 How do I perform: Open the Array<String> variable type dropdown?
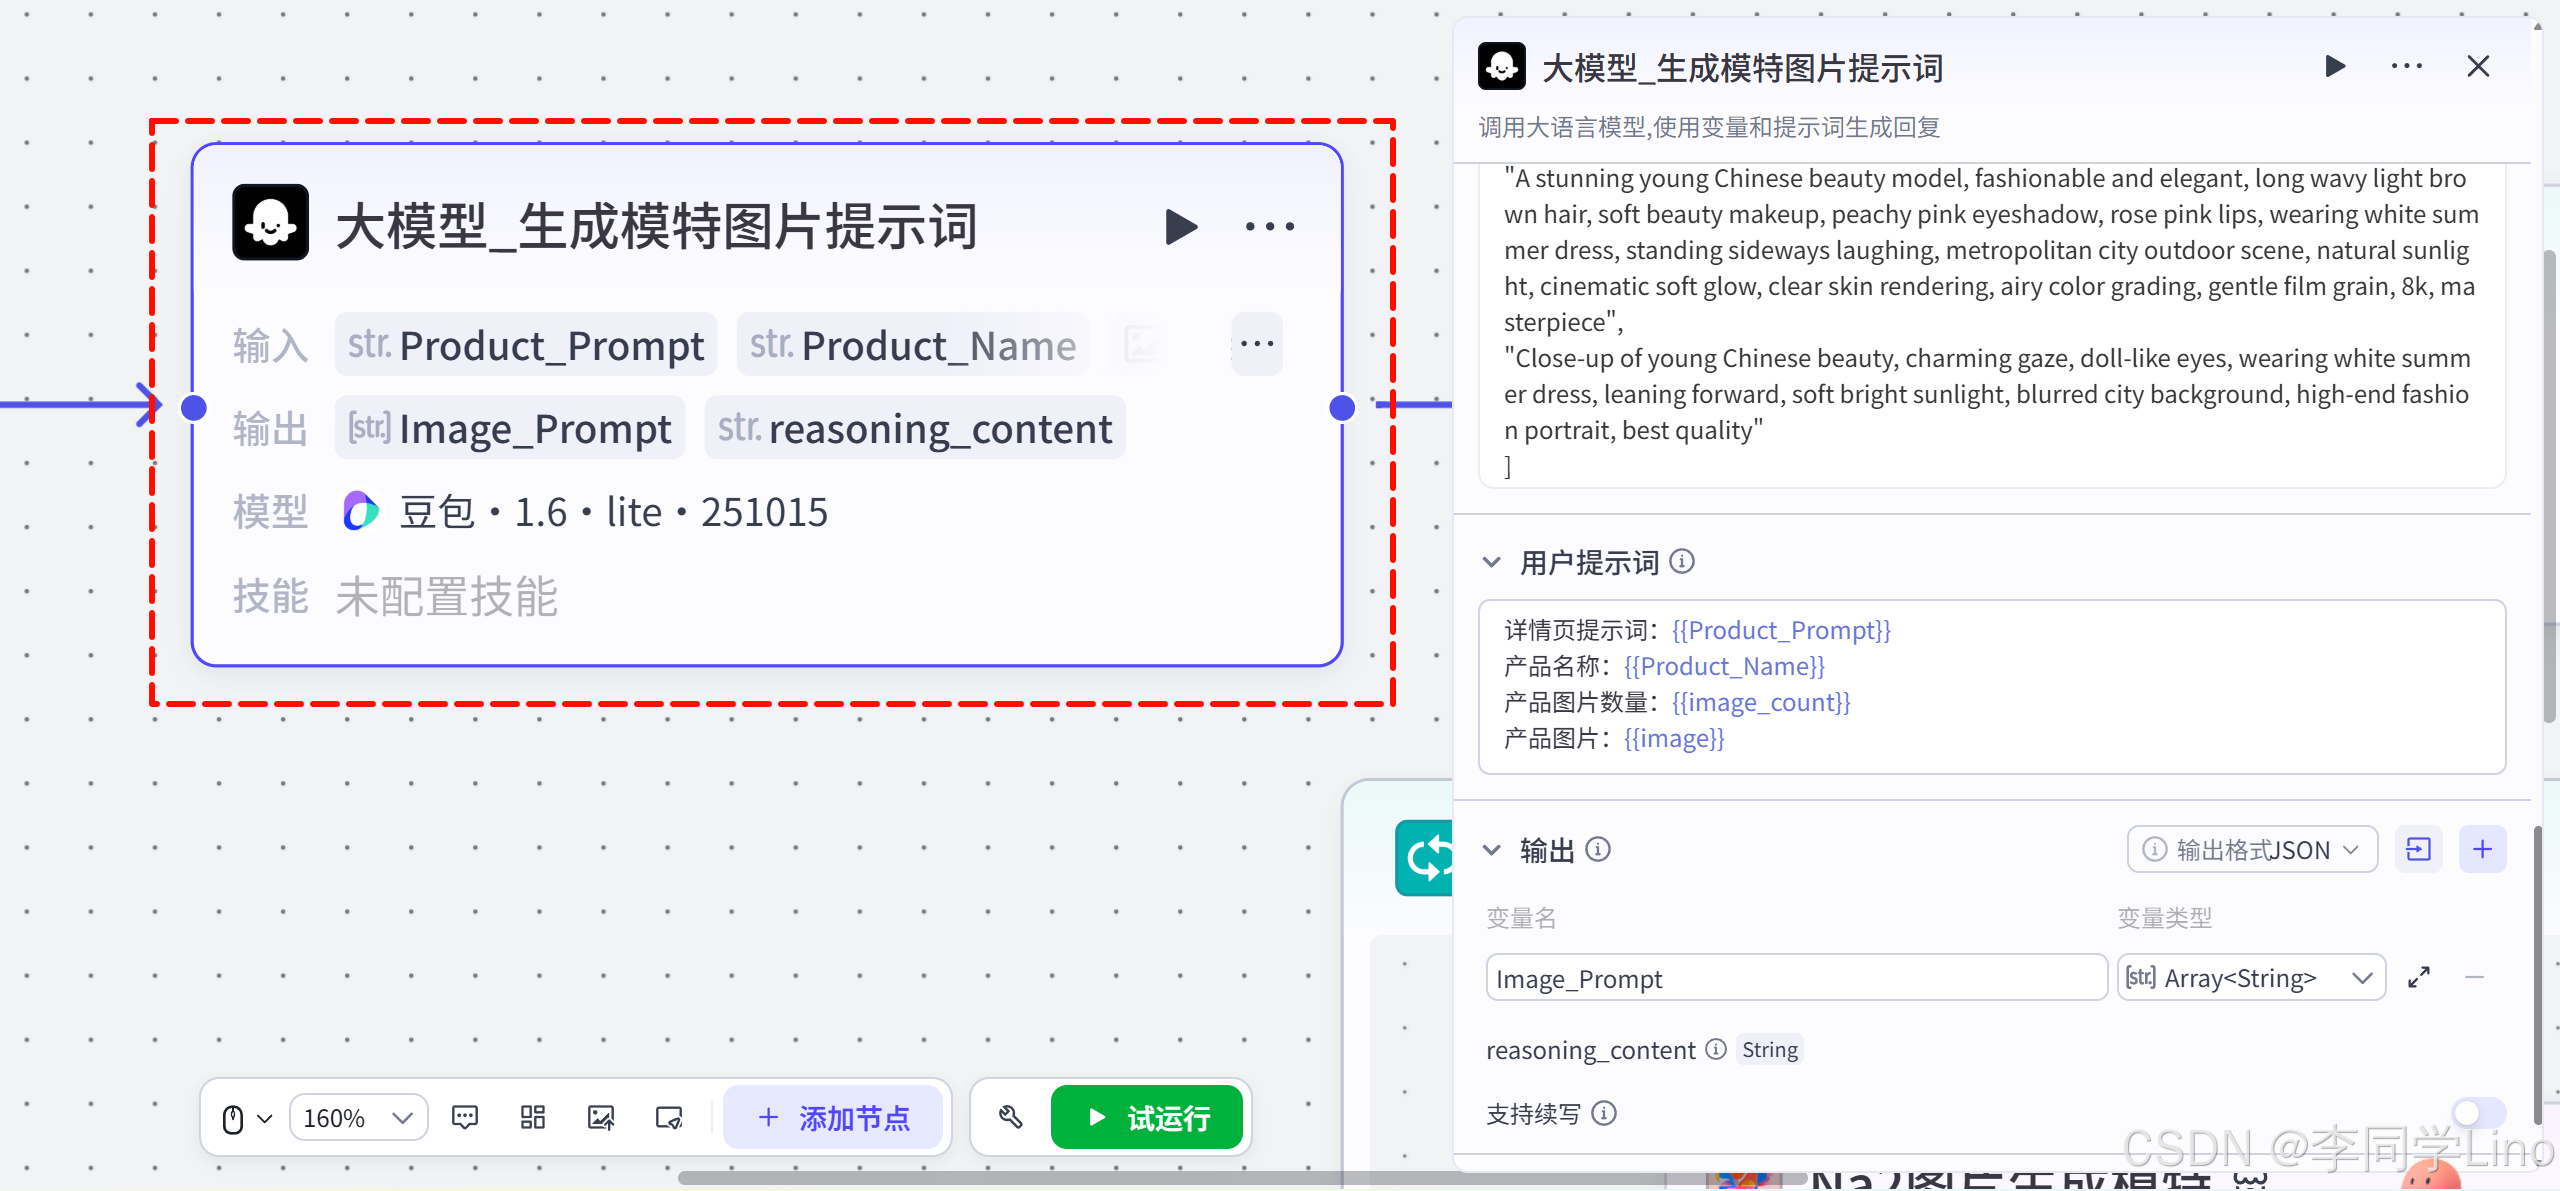point(2250,977)
